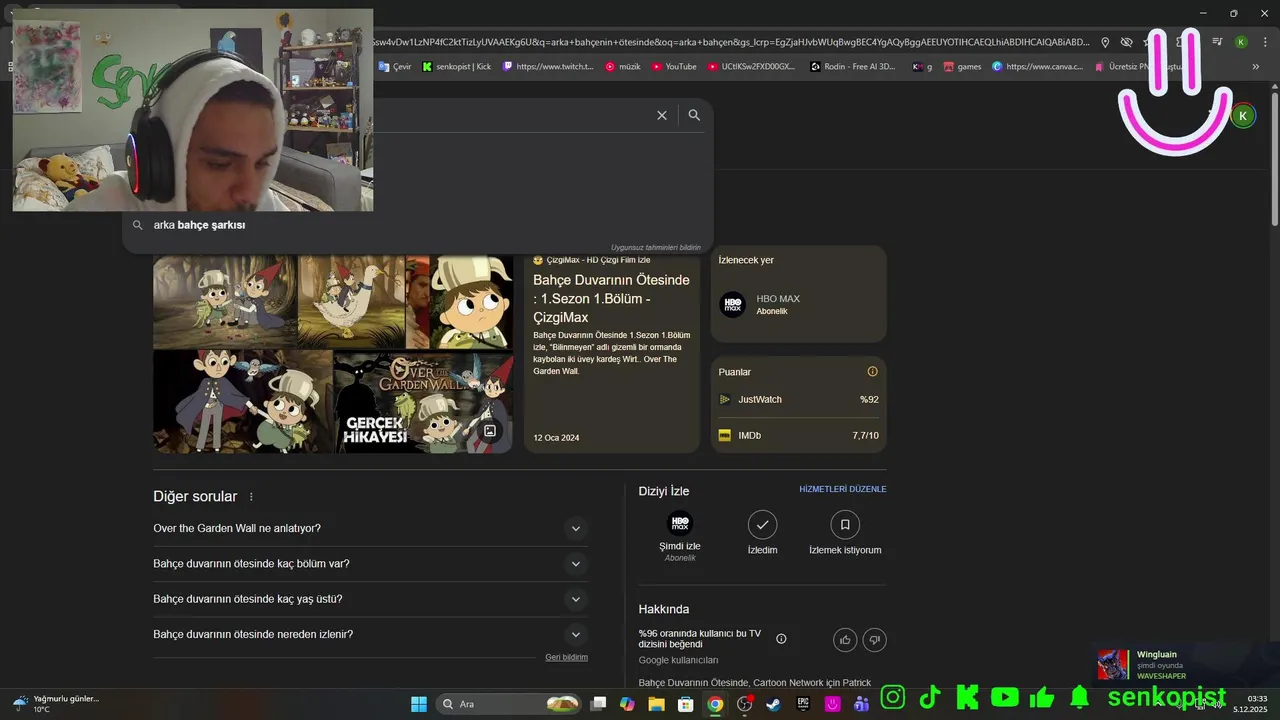1280x720 pixels.
Task: Click HİZMETLERİ DÜZENLE link
Action: click(842, 489)
